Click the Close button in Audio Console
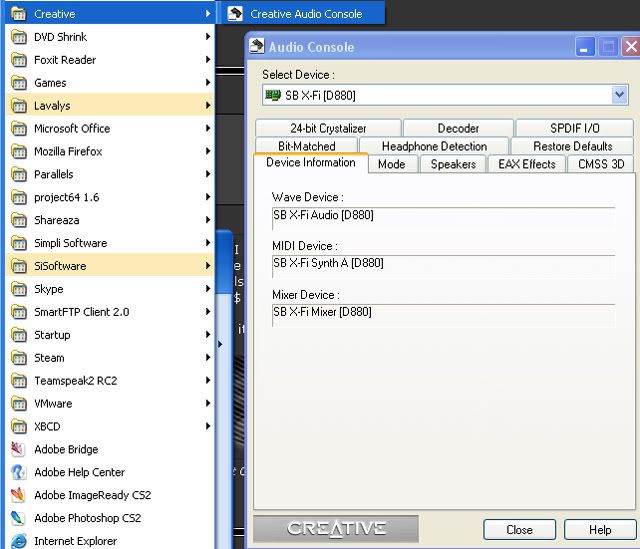640x549 pixels. point(520,529)
